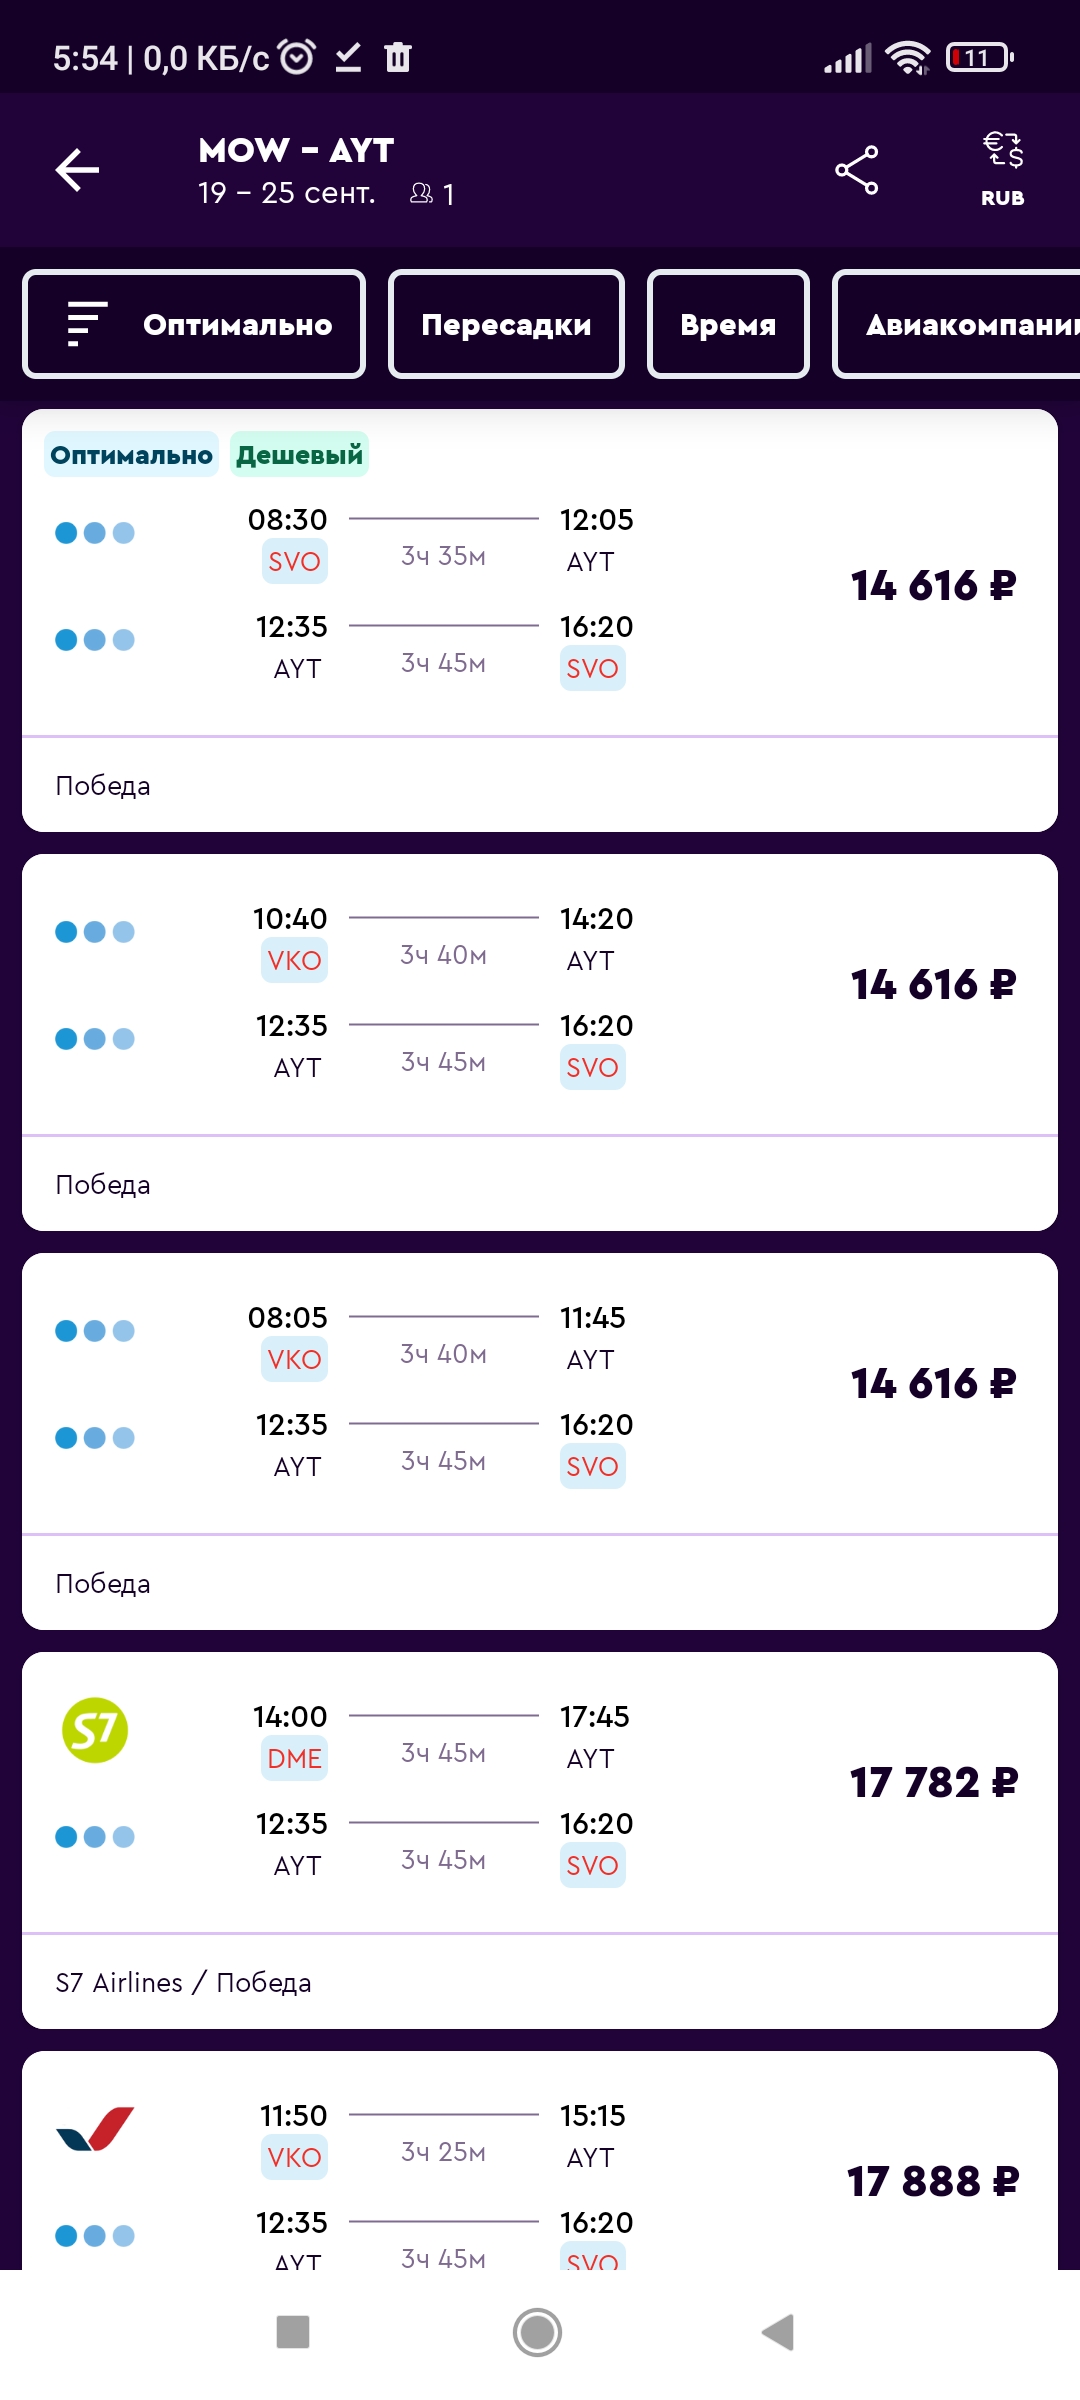
Task: Open the Авиакомпании filter
Action: point(957,324)
